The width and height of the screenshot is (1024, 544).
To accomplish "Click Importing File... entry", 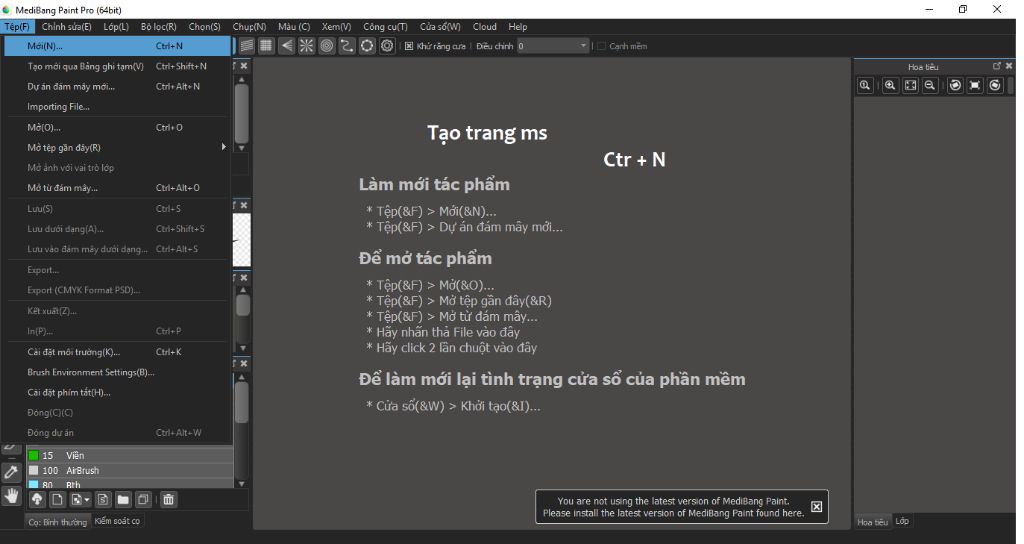I will [118, 106].
